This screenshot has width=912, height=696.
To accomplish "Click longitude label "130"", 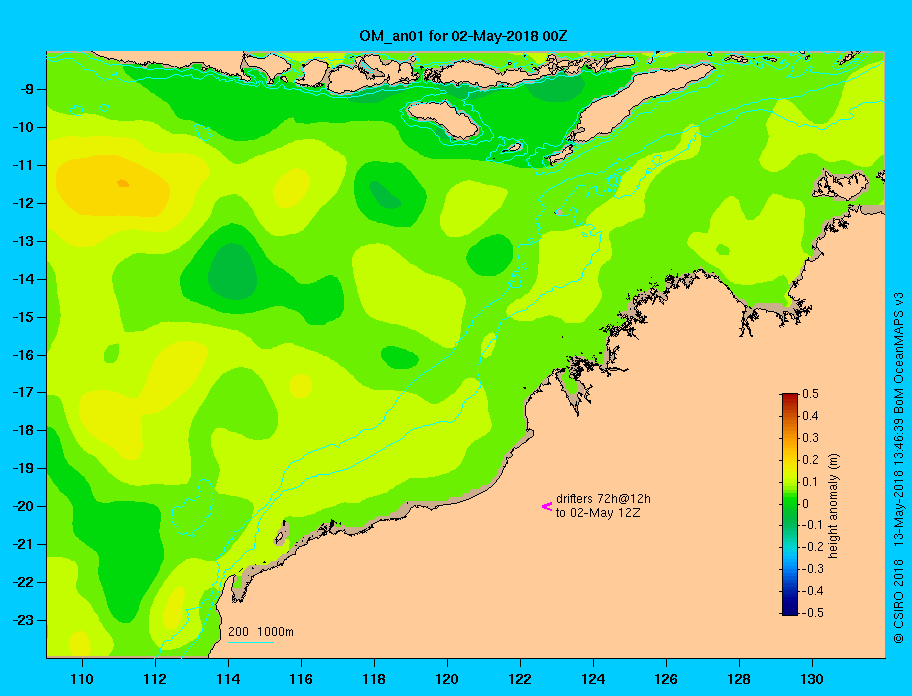I will 812,679.
